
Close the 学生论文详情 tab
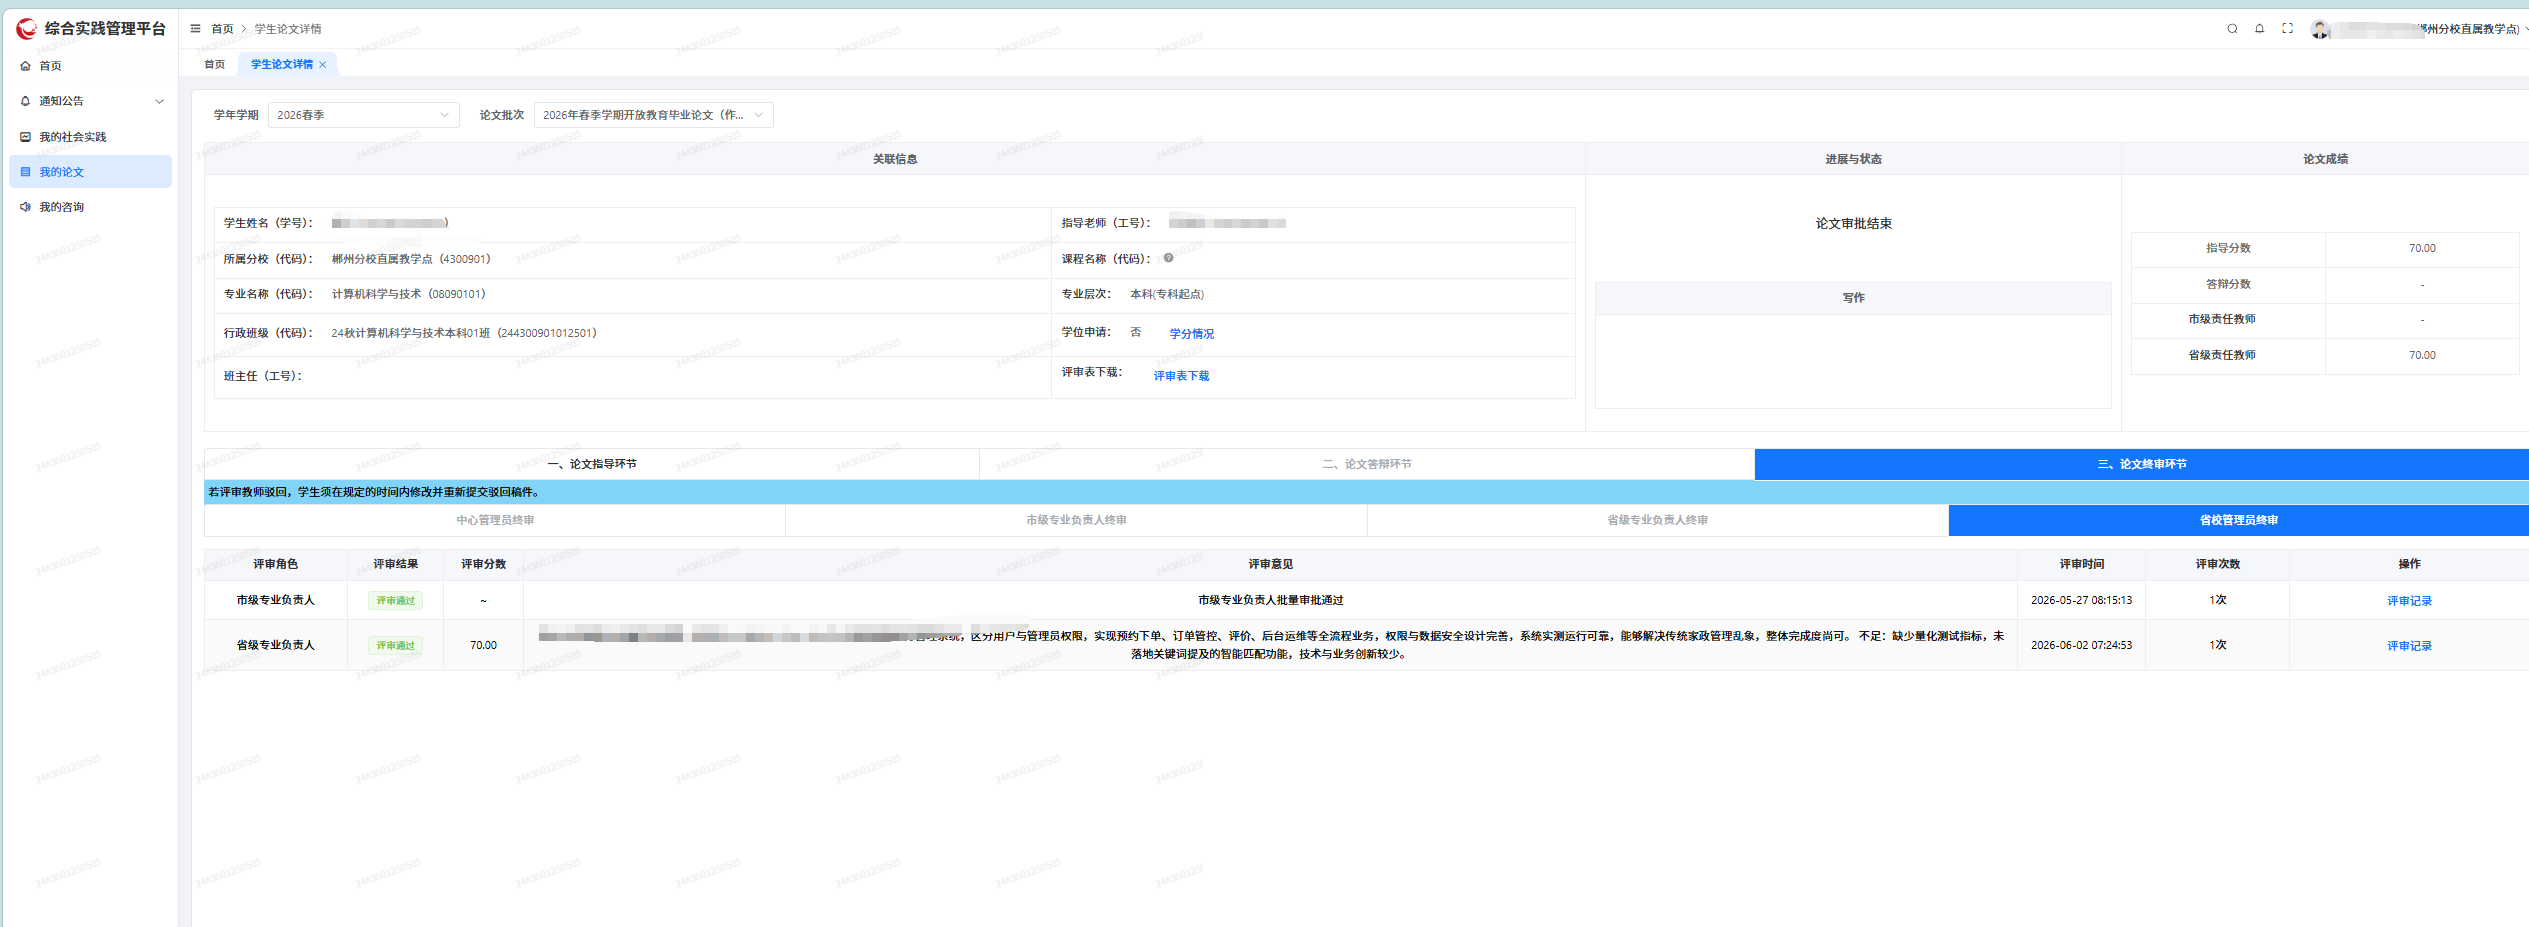323,65
